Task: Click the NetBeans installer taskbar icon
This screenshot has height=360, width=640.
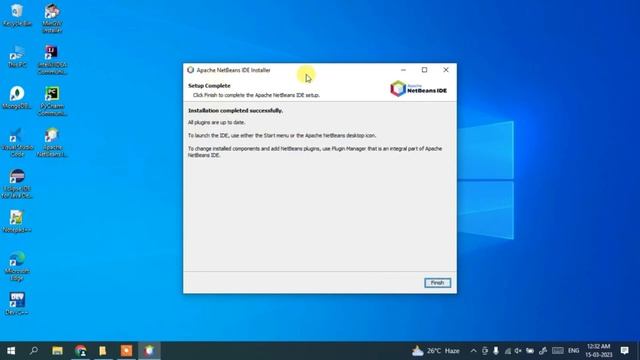Action: 149,351
